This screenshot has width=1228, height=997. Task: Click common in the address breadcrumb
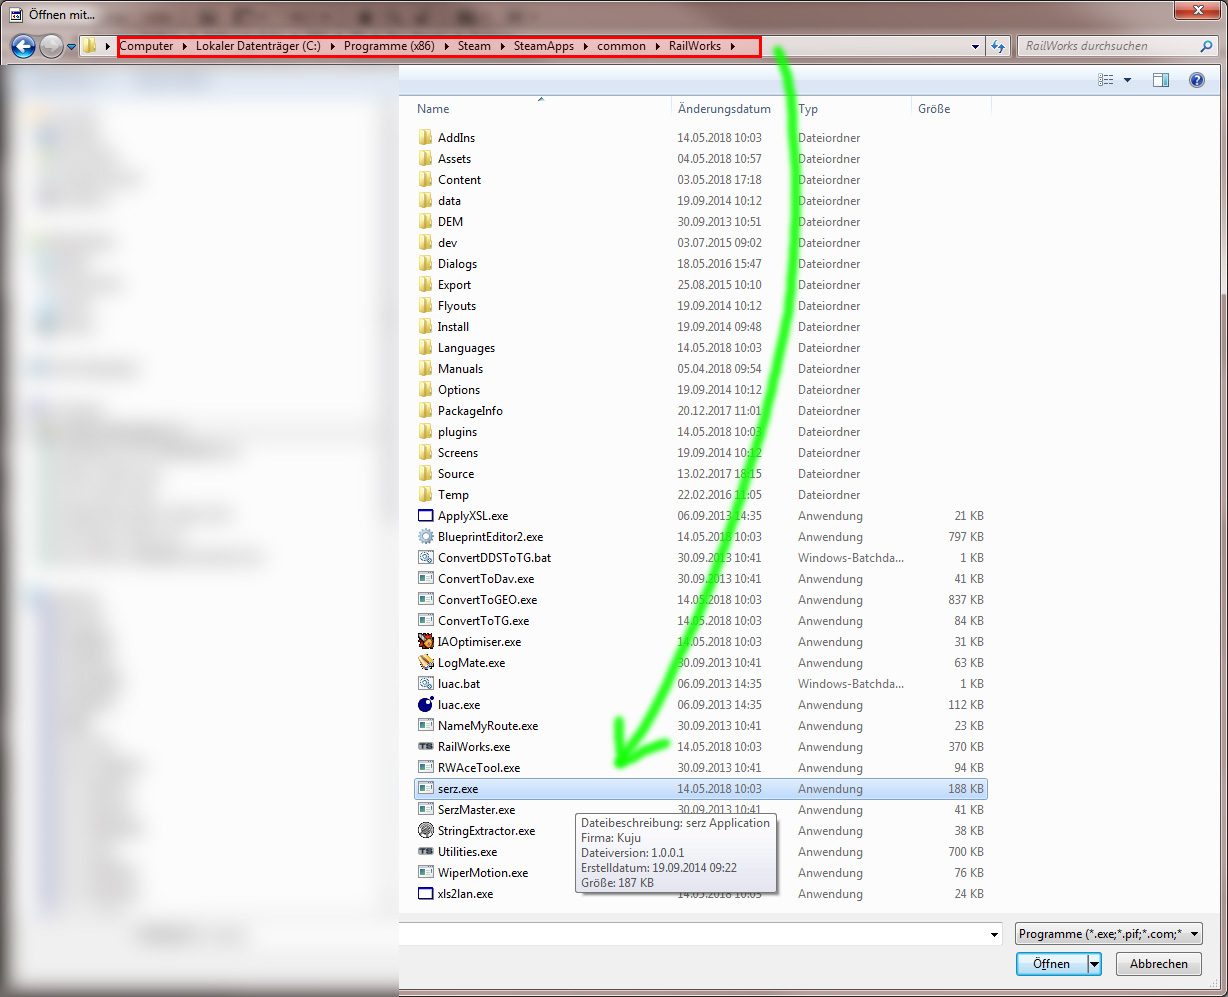[622, 46]
